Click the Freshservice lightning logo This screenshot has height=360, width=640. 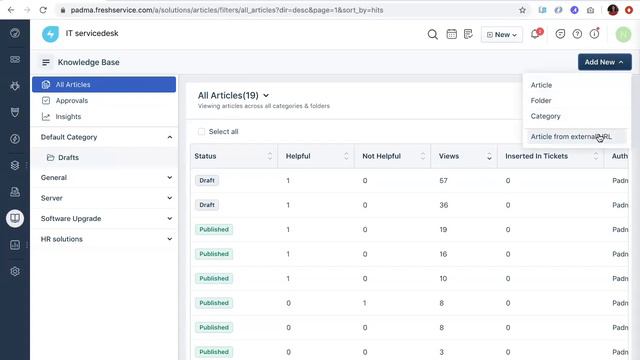(x=50, y=34)
